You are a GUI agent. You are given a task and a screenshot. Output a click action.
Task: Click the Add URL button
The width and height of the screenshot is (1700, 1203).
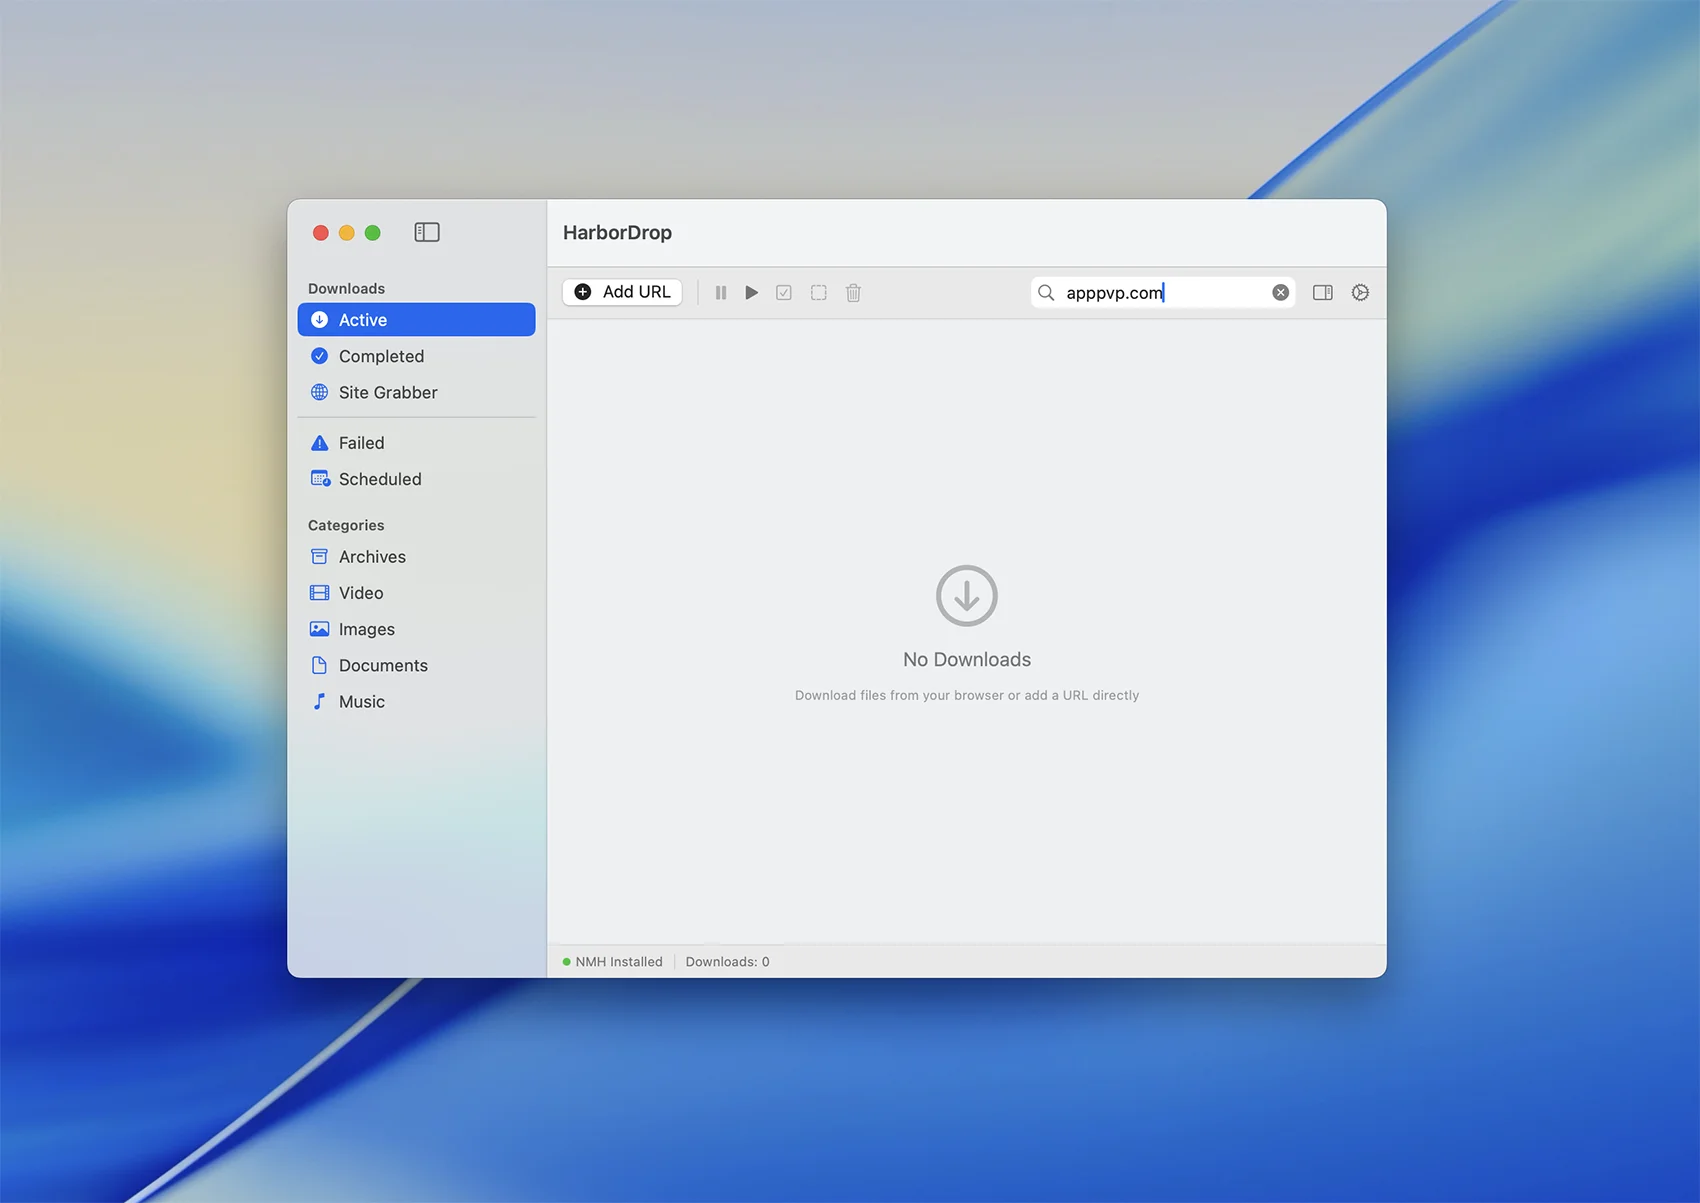pos(622,292)
